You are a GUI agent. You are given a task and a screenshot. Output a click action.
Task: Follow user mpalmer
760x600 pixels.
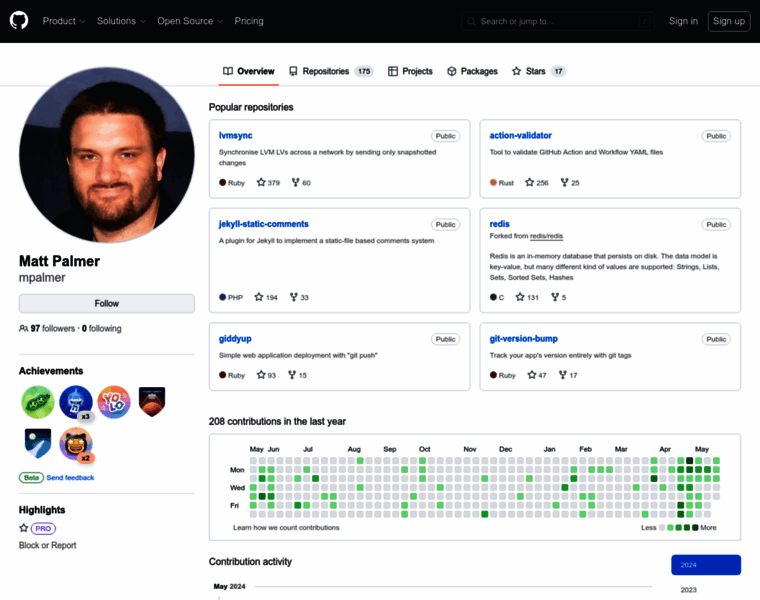[107, 303]
